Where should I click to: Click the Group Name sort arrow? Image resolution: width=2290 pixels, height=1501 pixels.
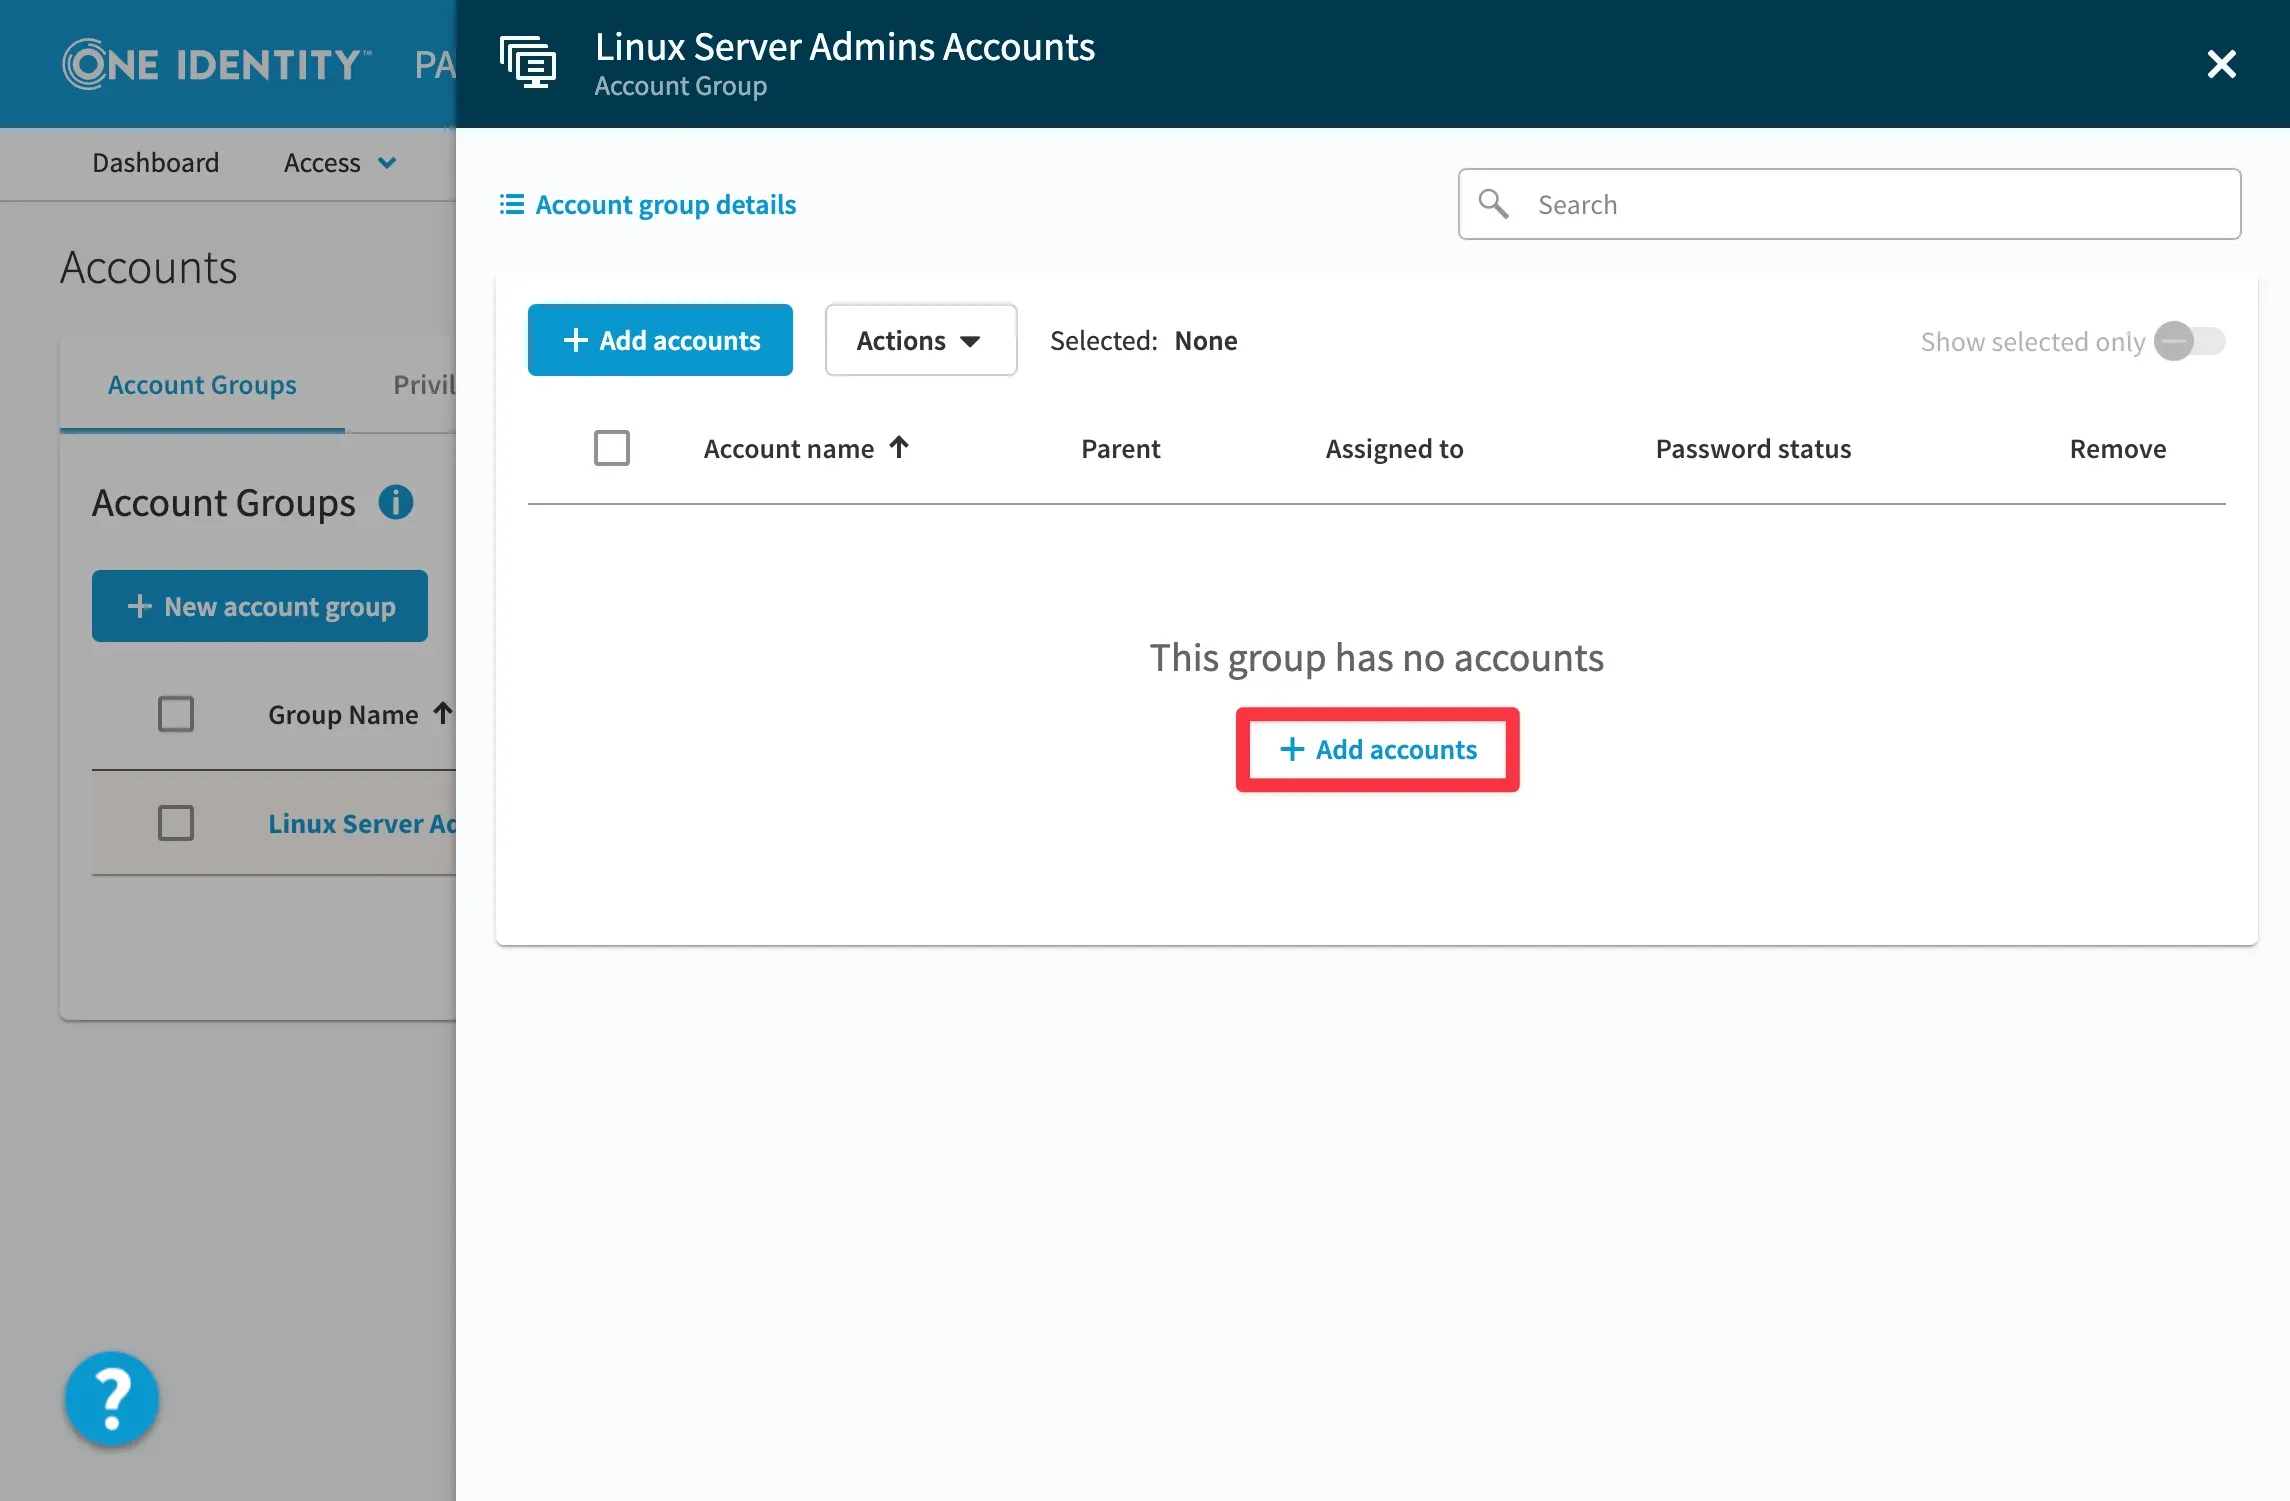pos(442,713)
